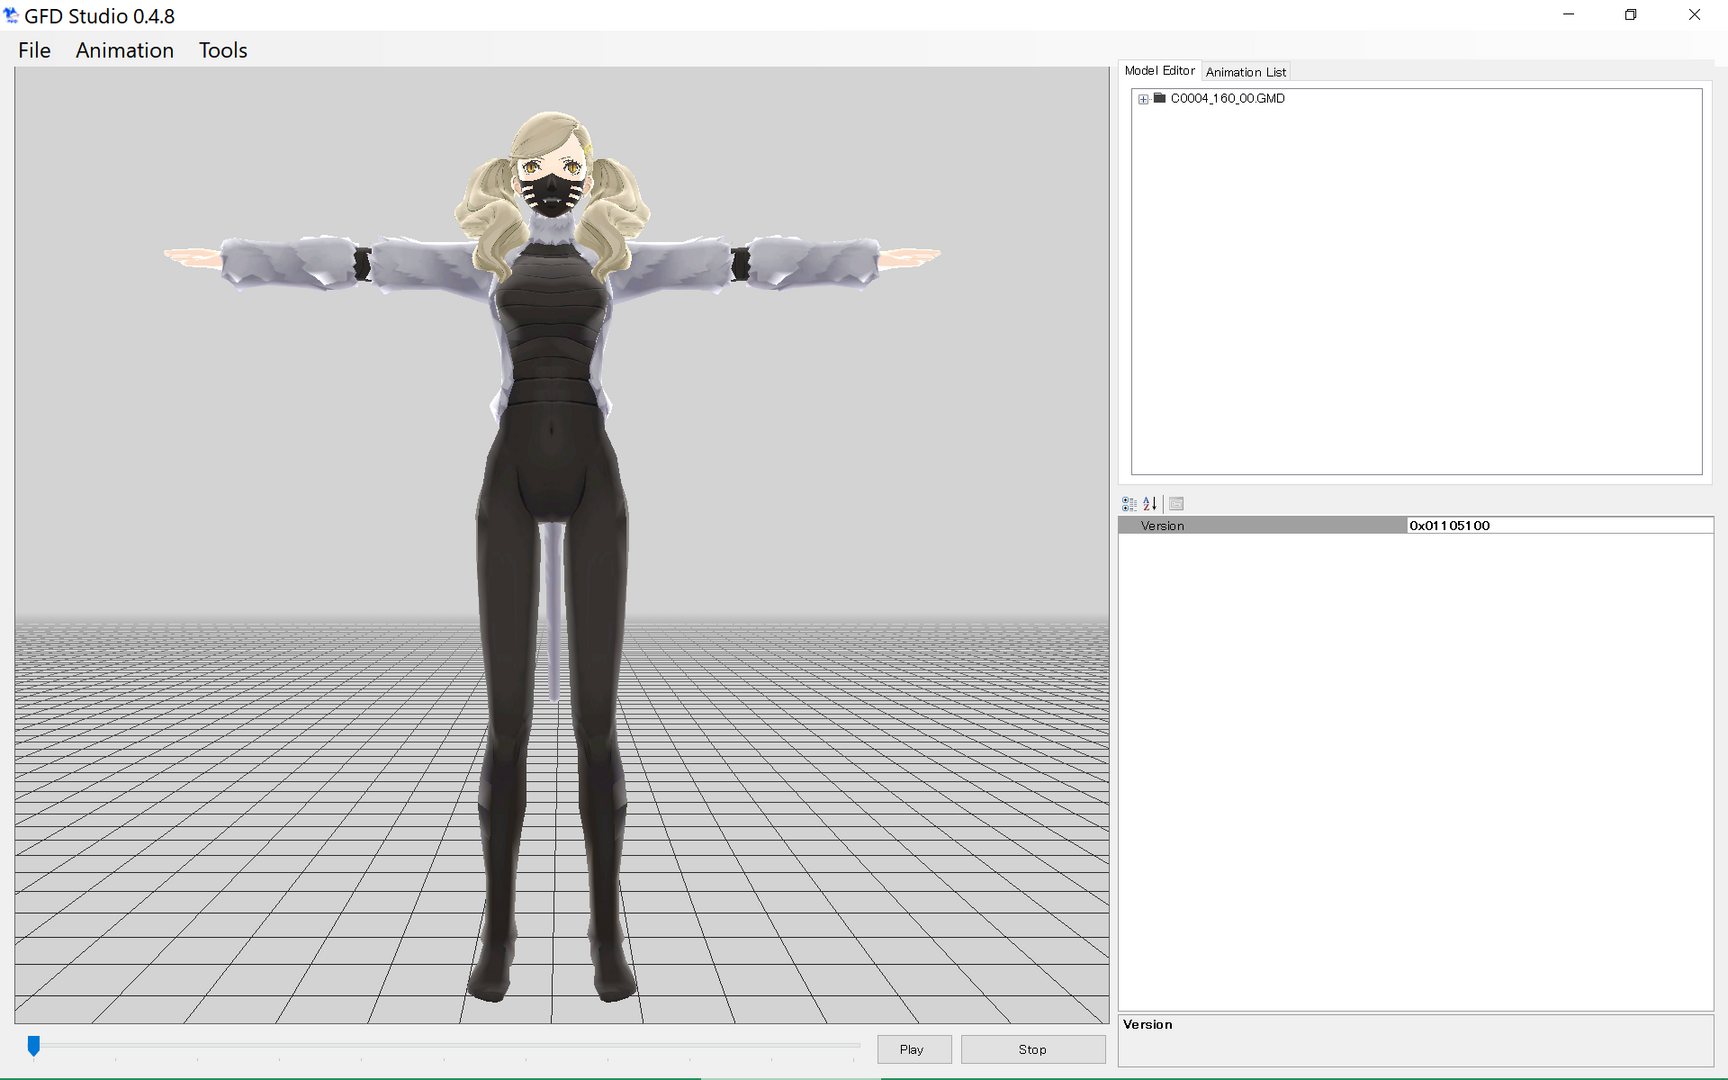Switch to the Model Editor tab
This screenshot has height=1080, width=1728.
(1159, 71)
